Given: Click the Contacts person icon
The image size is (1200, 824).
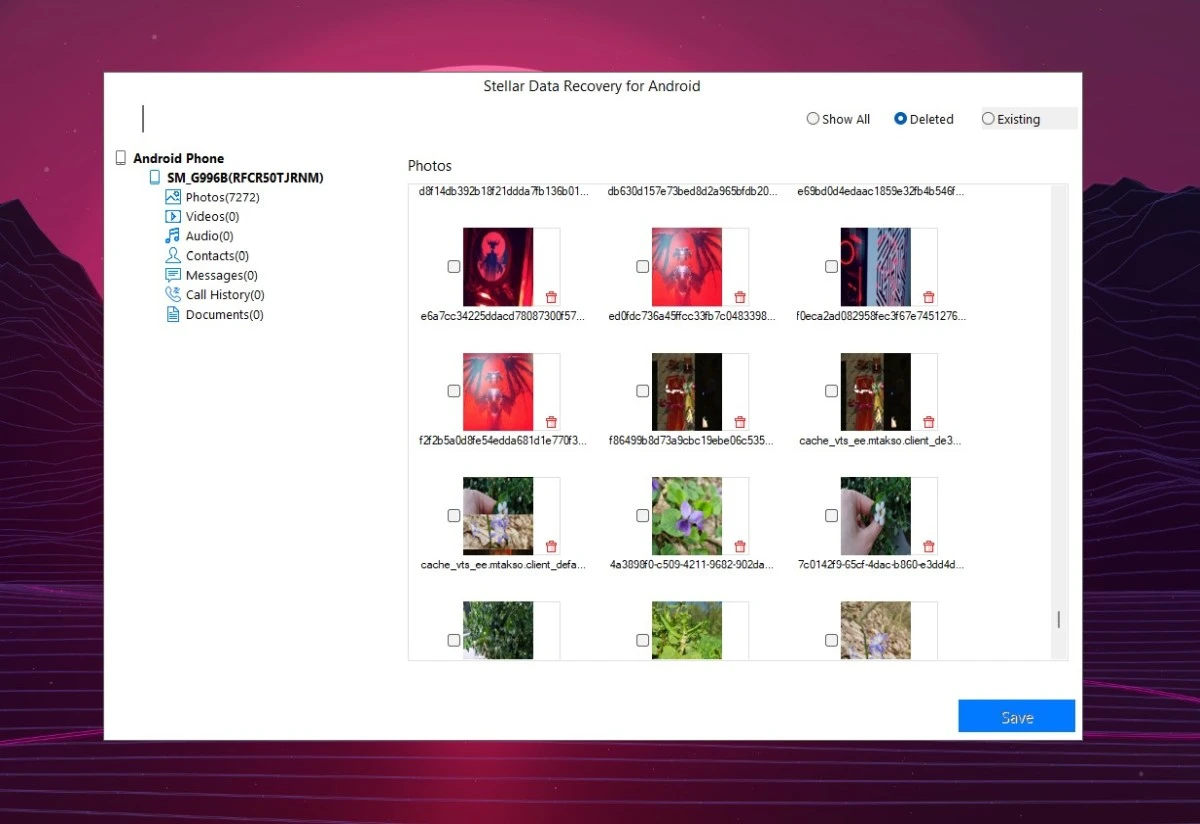Looking at the screenshot, I should point(173,256).
